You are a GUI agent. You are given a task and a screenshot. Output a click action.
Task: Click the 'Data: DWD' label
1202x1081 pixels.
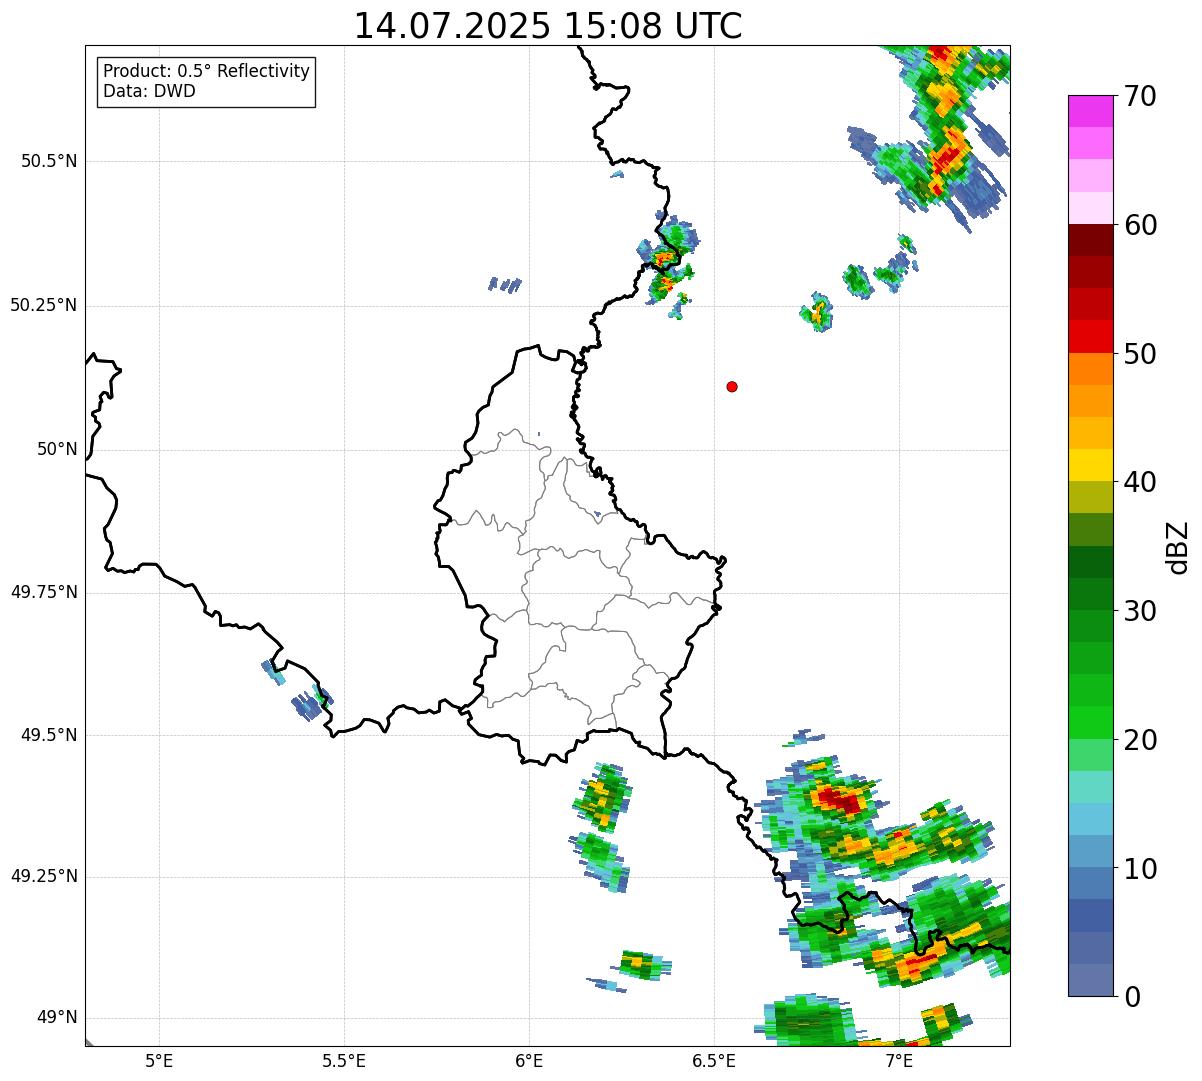(149, 91)
